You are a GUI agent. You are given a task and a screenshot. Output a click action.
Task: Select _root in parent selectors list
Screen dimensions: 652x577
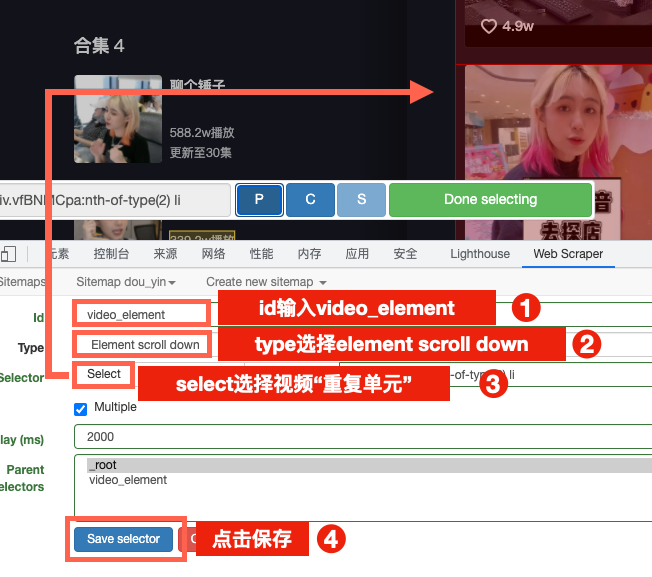(103, 466)
